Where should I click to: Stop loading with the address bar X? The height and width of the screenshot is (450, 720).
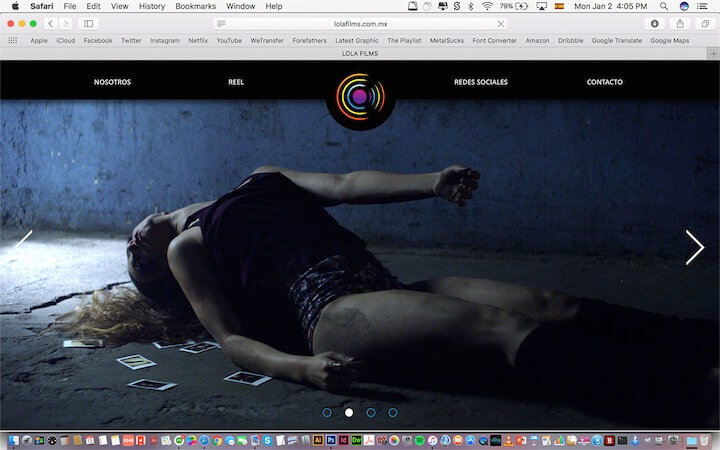[501, 23]
